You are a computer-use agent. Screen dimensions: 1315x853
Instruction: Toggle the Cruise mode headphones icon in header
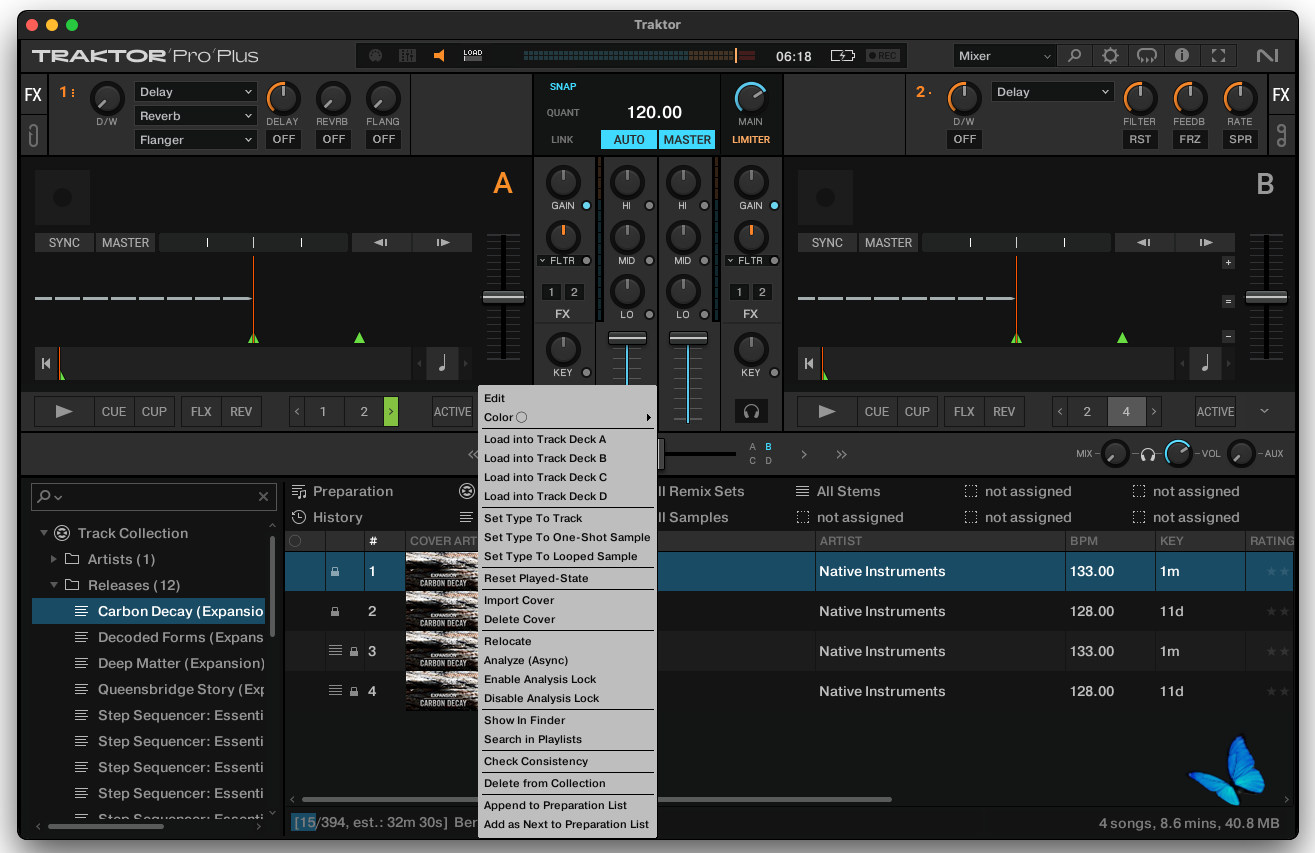coord(1147,56)
